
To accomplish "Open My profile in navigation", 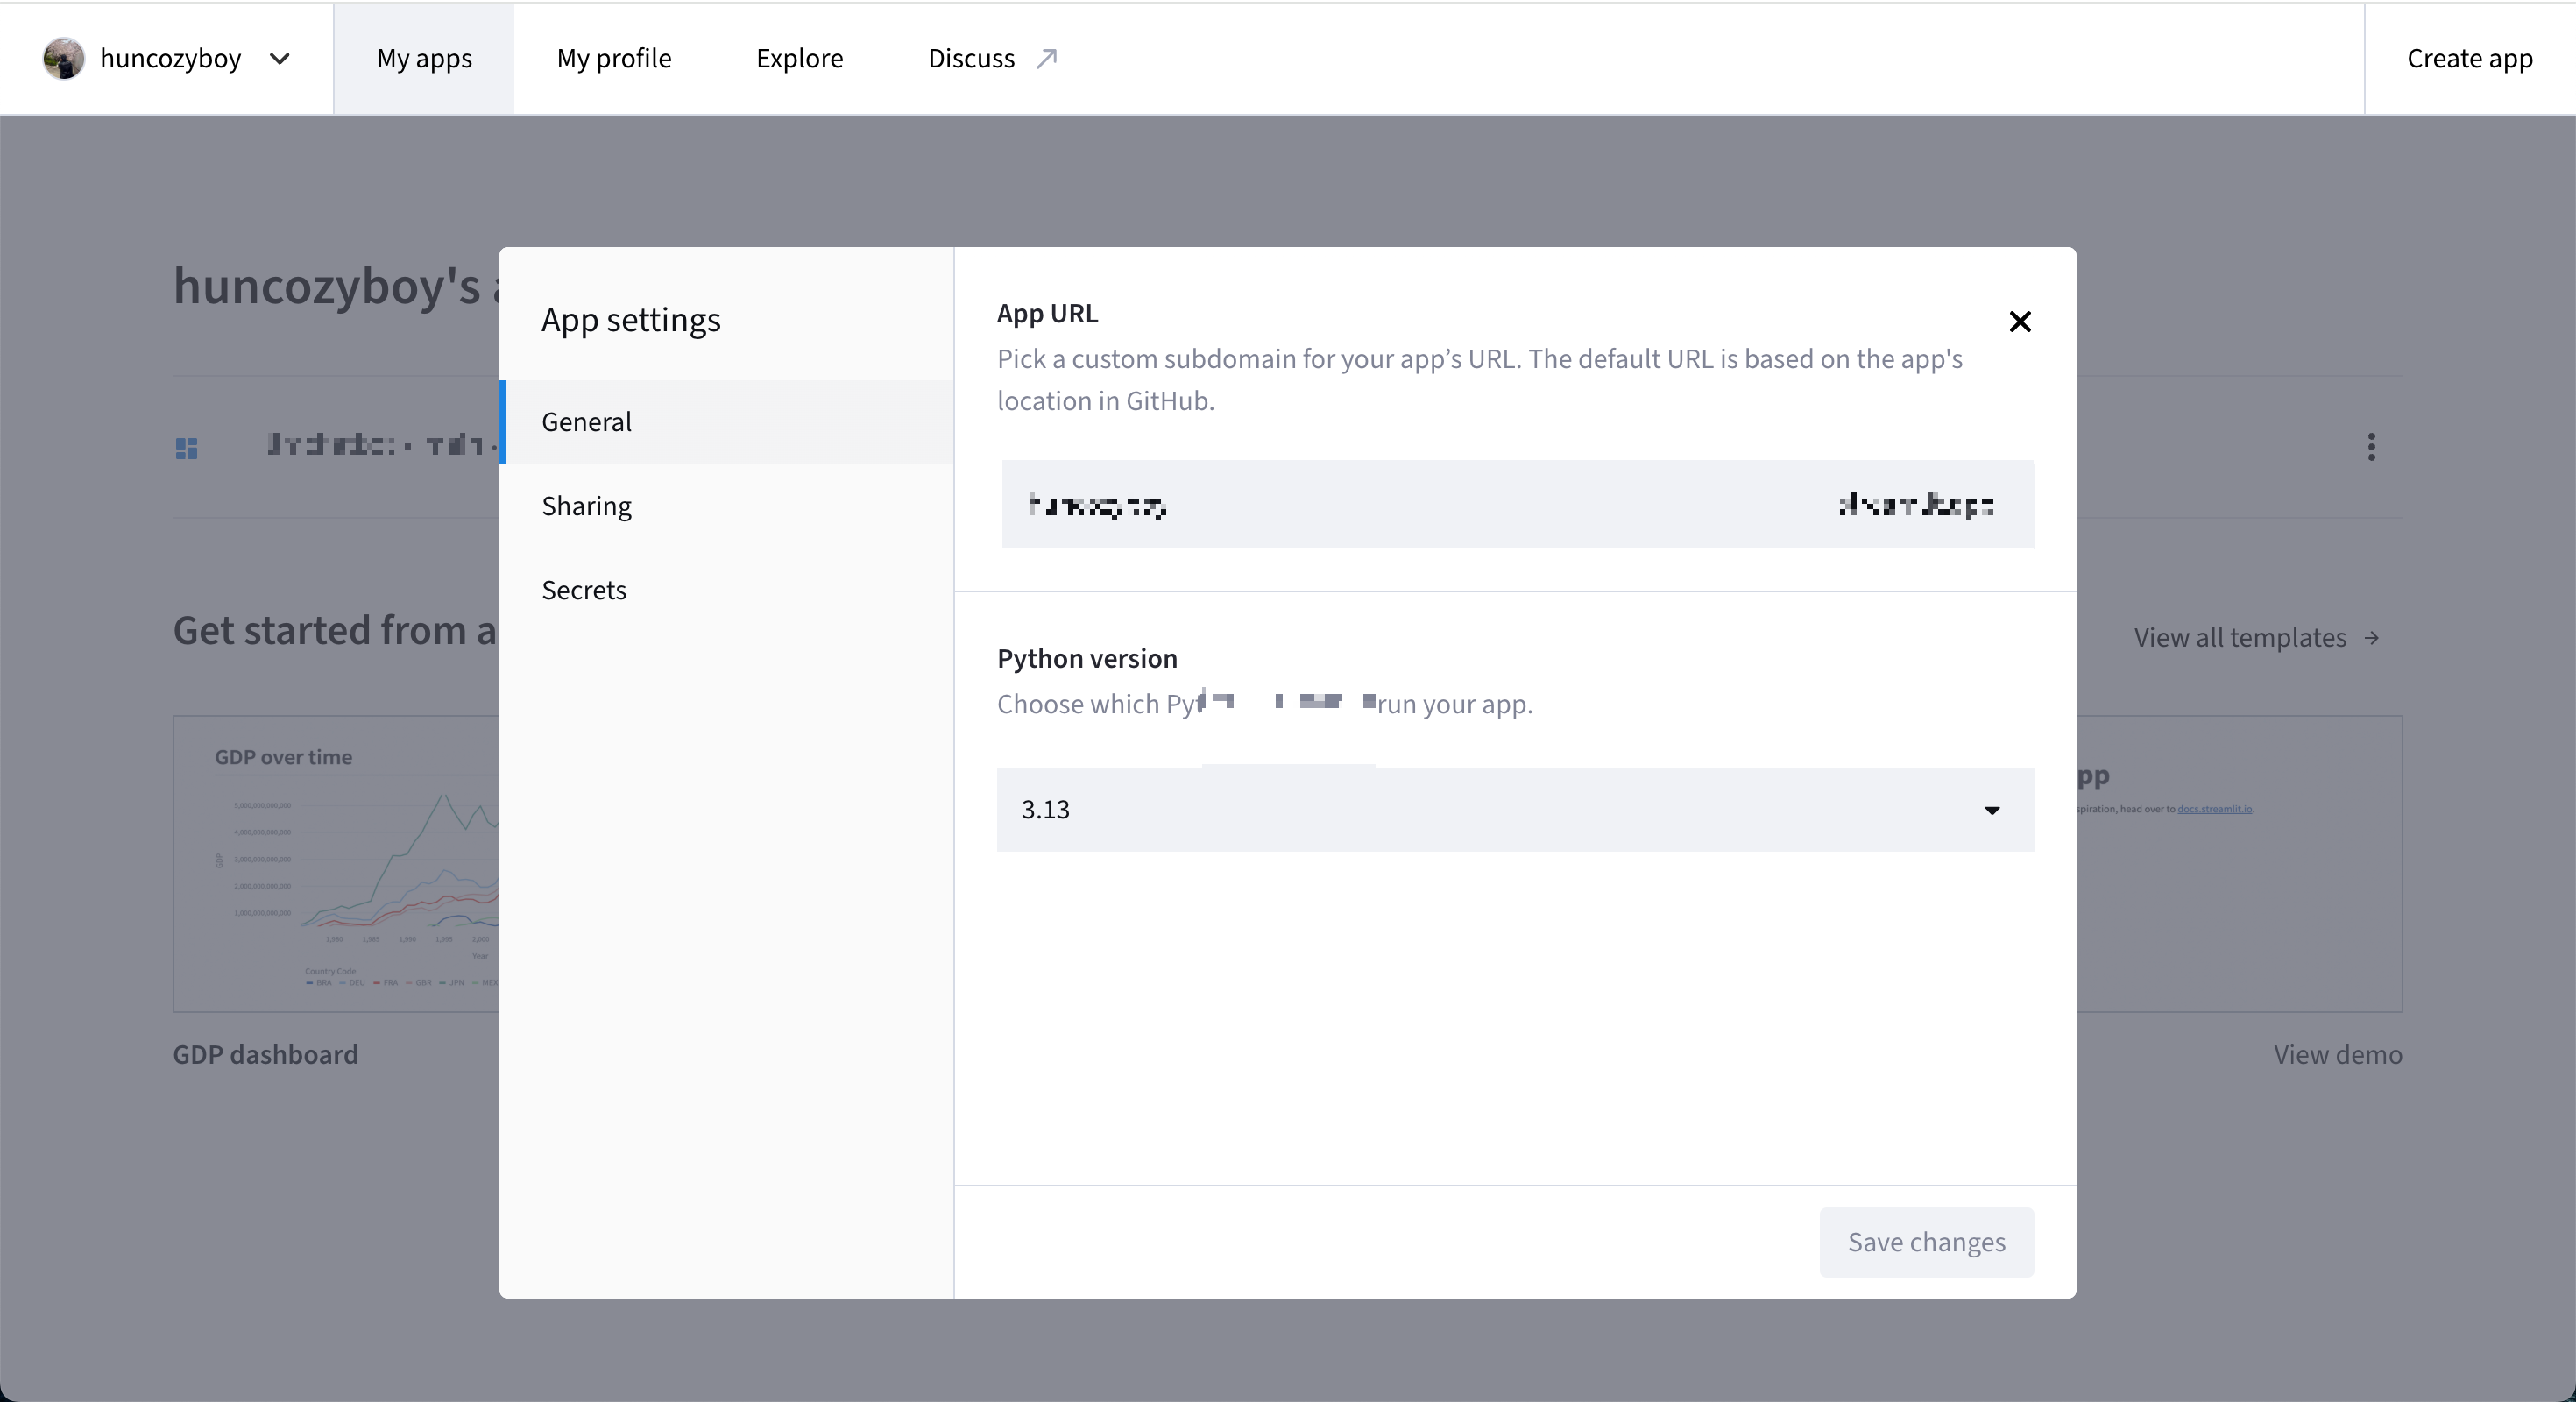I will pos(614,58).
